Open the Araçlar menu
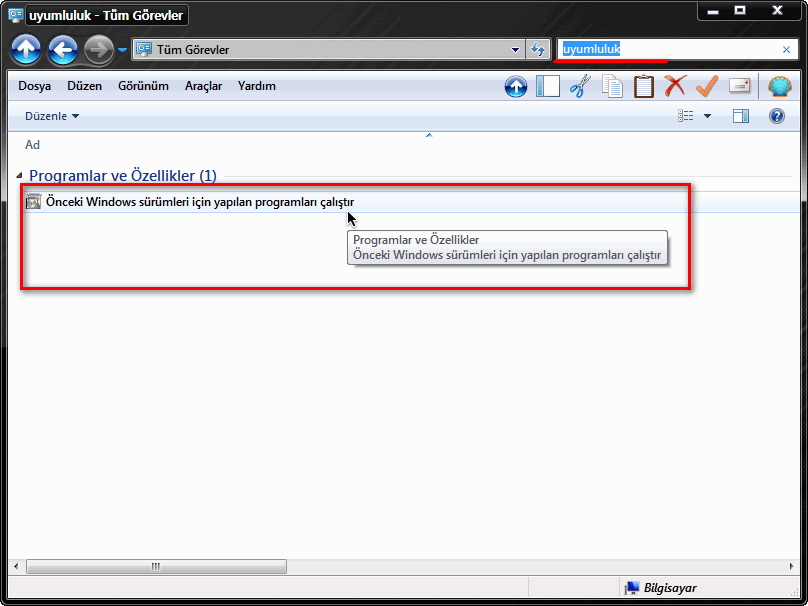 coord(204,86)
